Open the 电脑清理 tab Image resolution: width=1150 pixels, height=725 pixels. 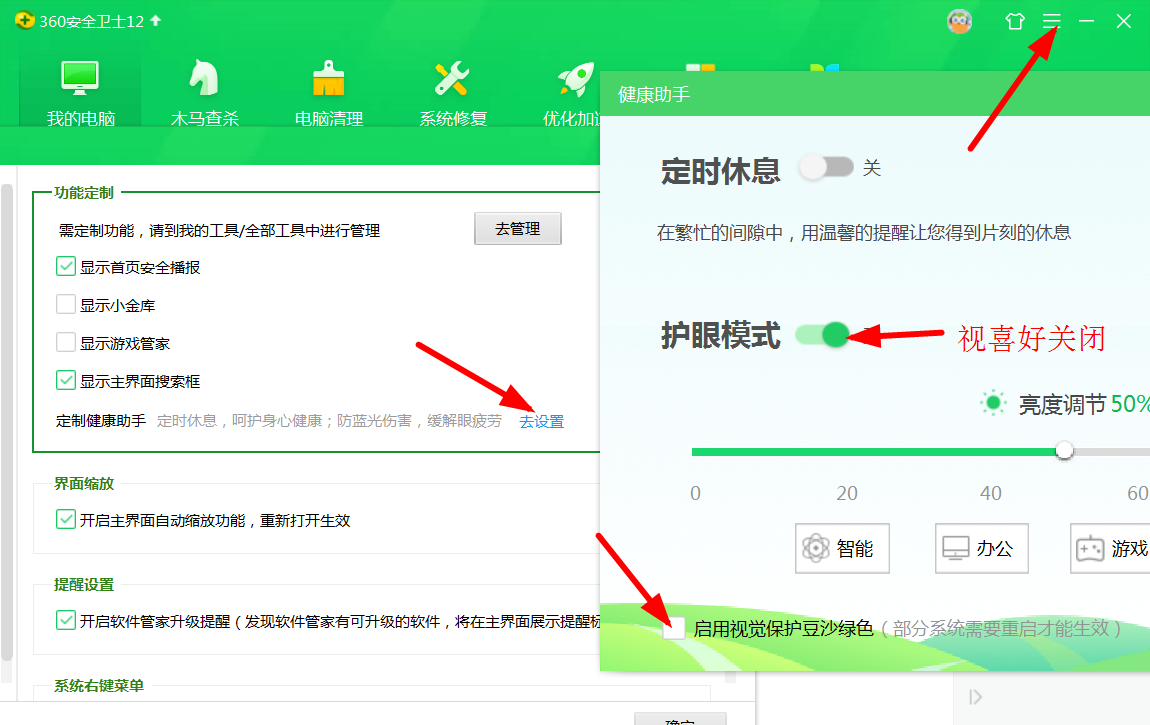coord(329,92)
